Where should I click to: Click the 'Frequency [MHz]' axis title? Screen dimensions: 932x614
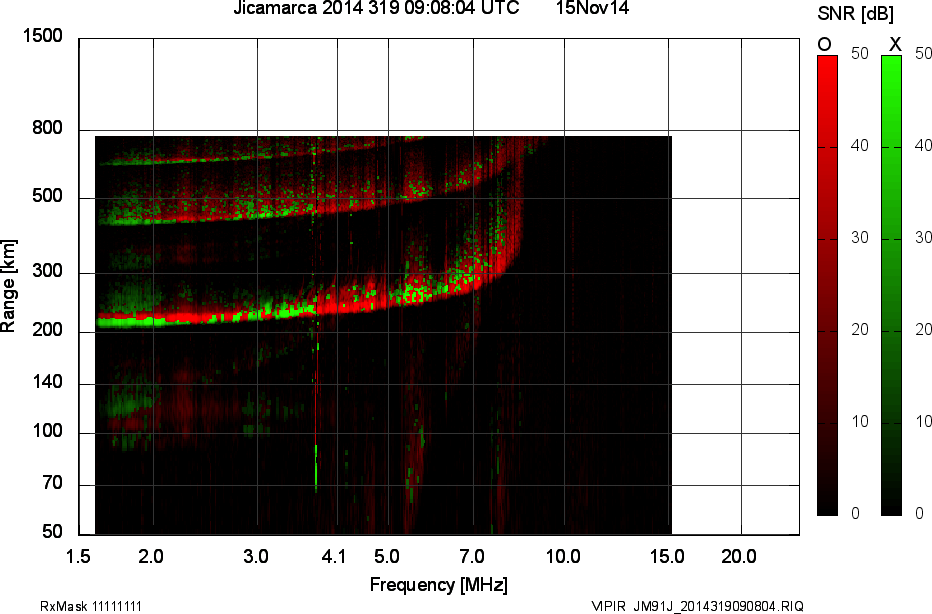[439, 584]
